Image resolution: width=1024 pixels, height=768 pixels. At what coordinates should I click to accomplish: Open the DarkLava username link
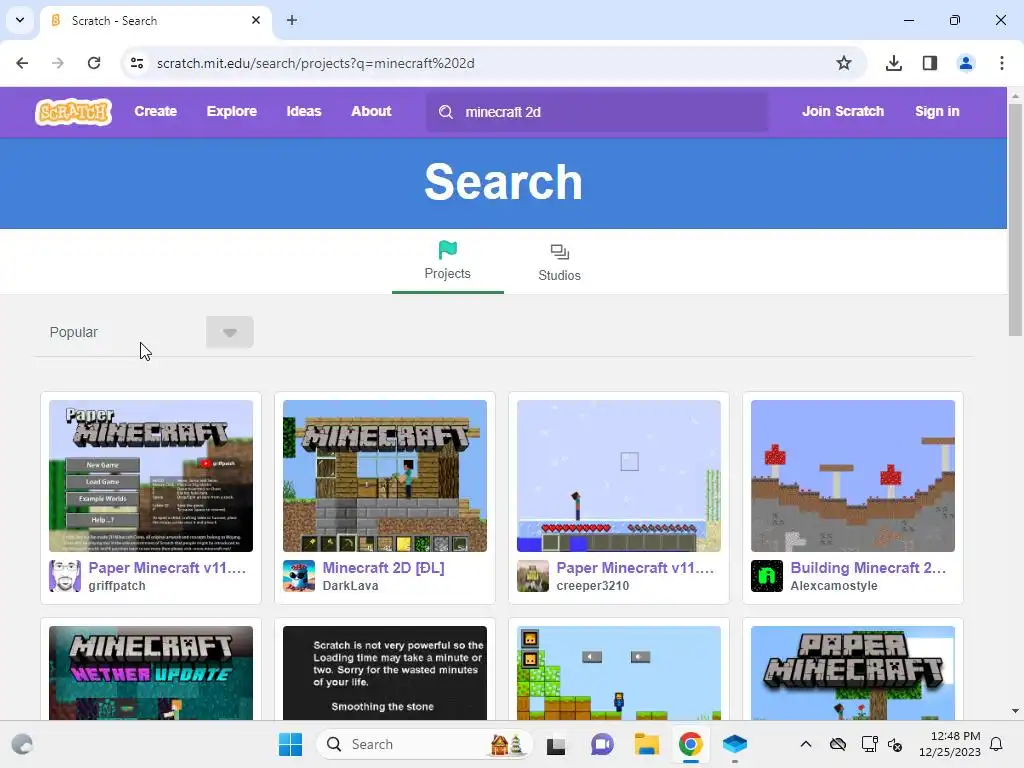click(350, 586)
